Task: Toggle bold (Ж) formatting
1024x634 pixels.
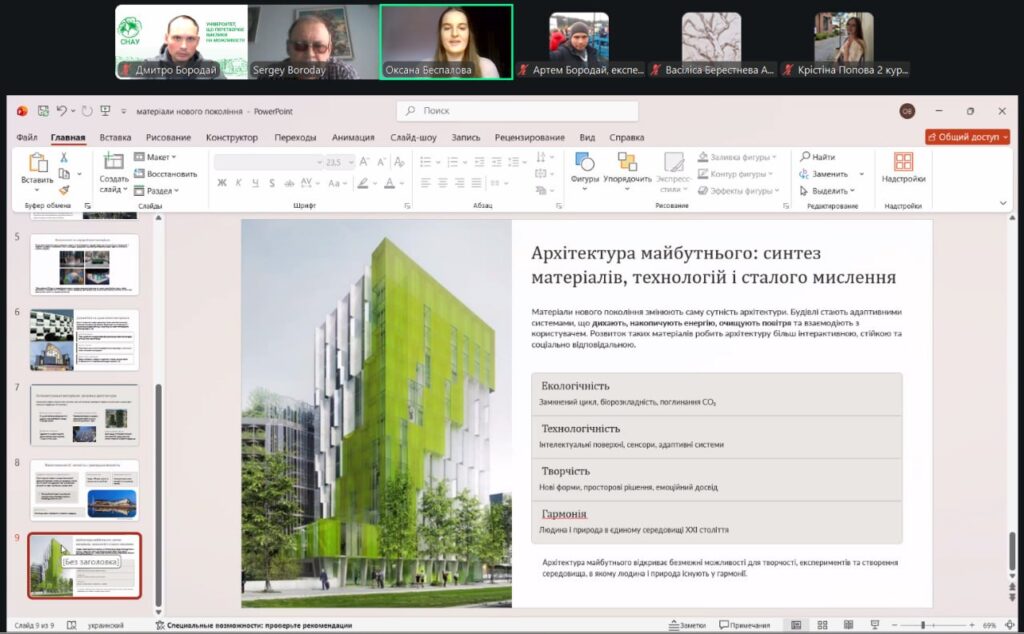Action: point(222,183)
